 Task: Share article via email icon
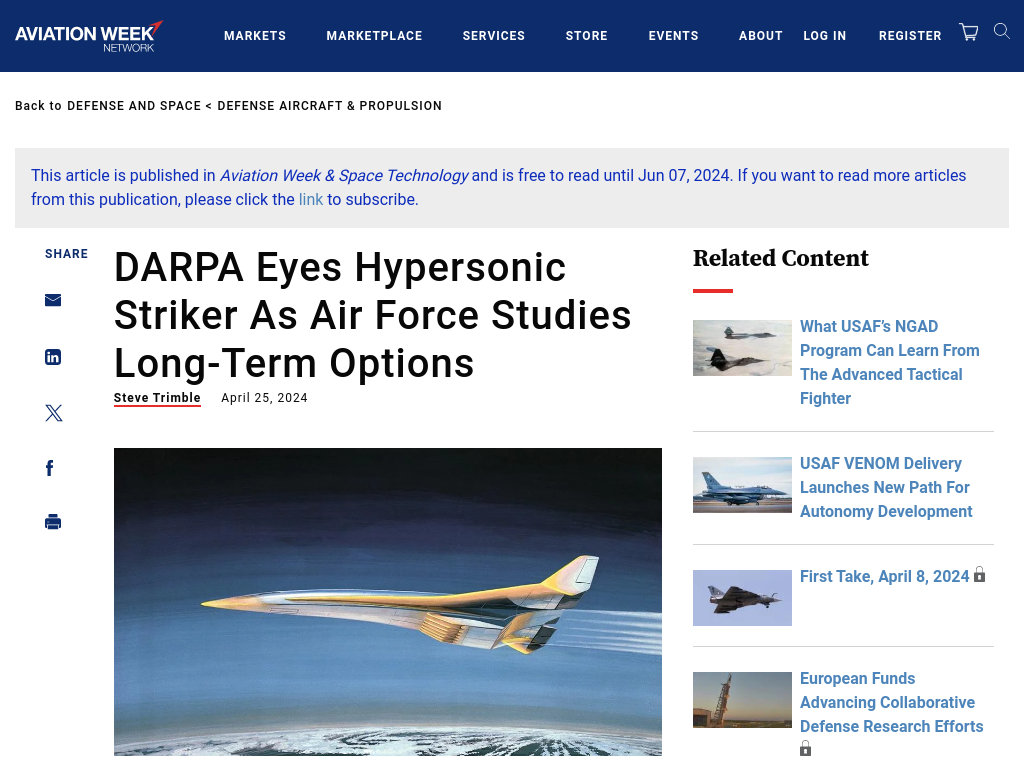coord(53,300)
